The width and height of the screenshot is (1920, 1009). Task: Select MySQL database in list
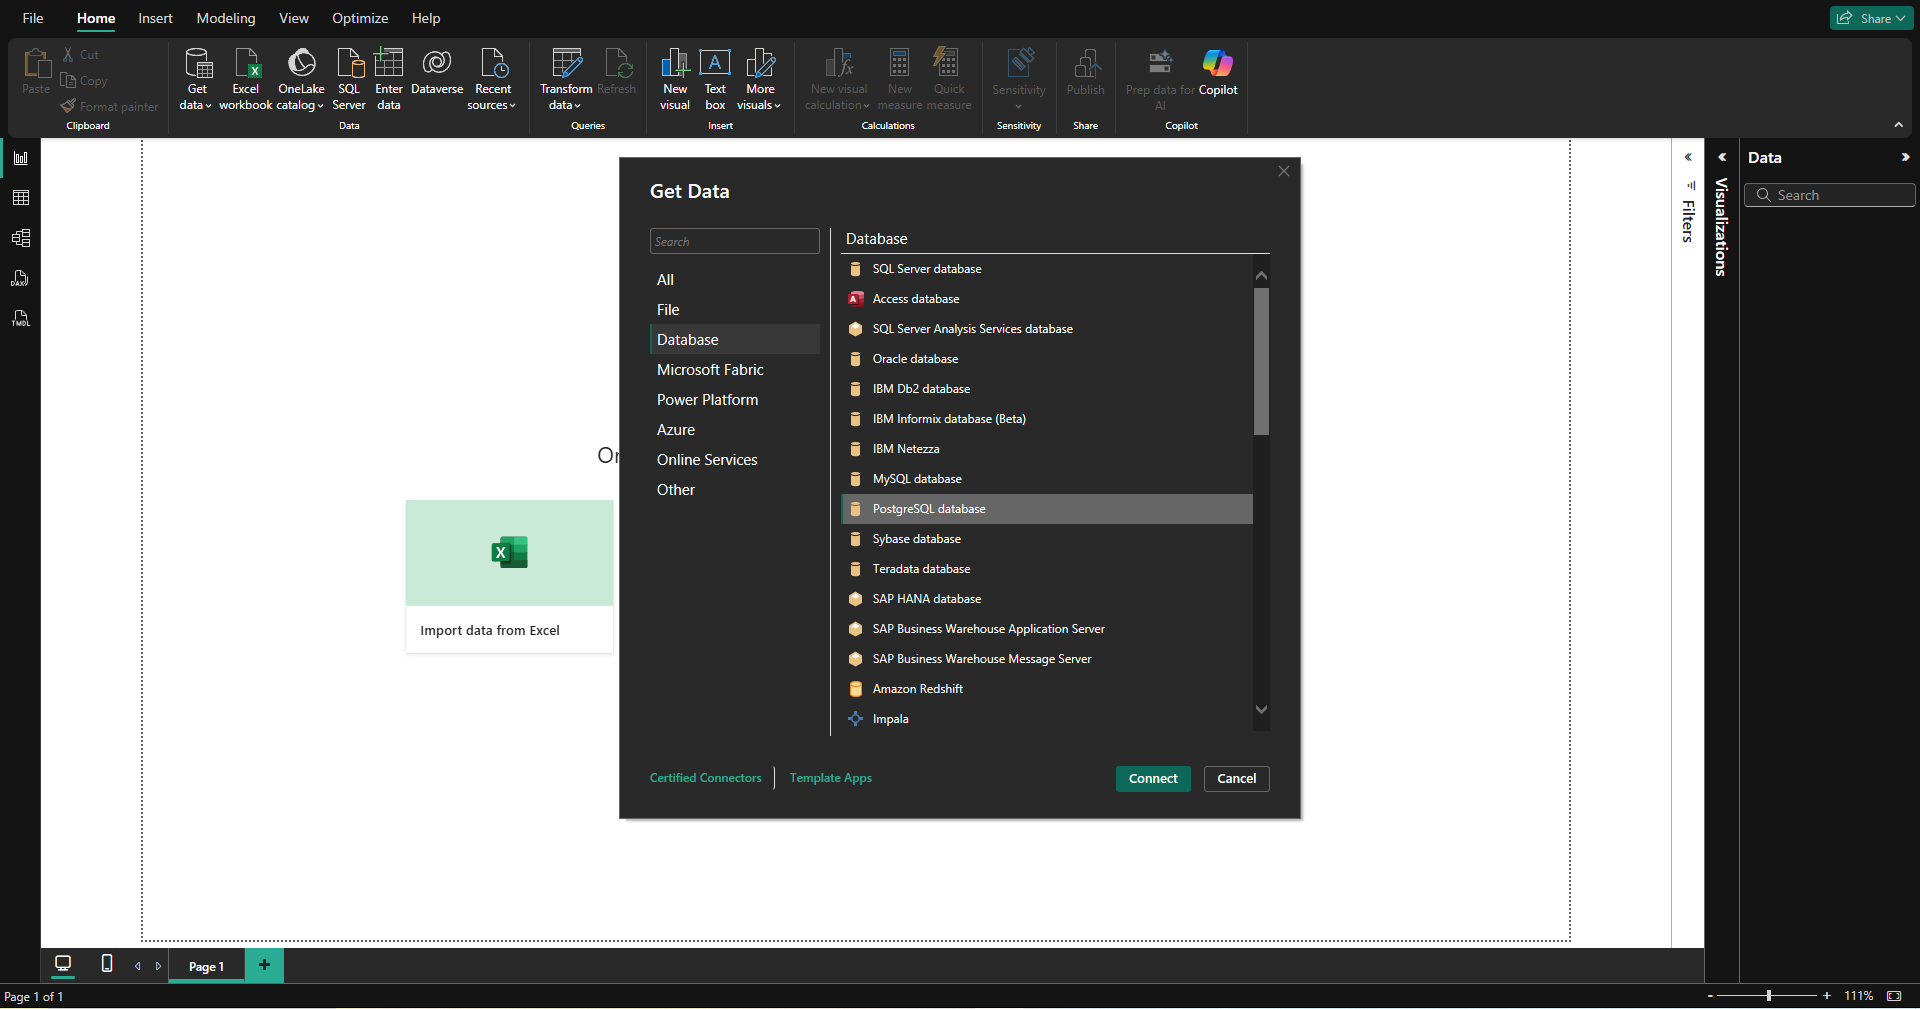pos(1047,479)
